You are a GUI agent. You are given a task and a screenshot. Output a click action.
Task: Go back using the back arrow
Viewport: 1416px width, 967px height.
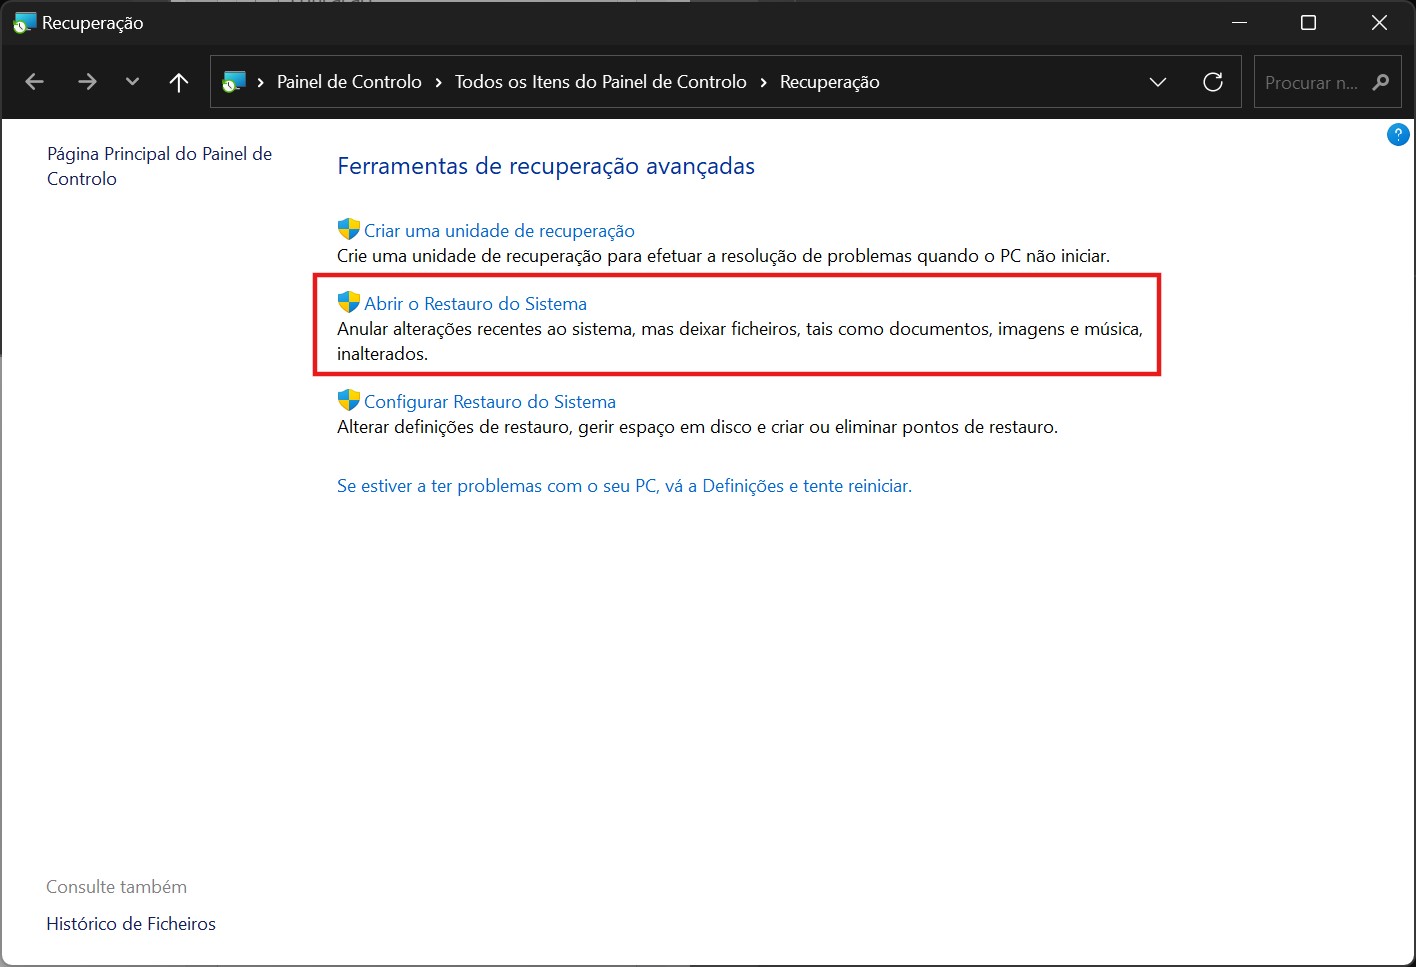coord(35,82)
